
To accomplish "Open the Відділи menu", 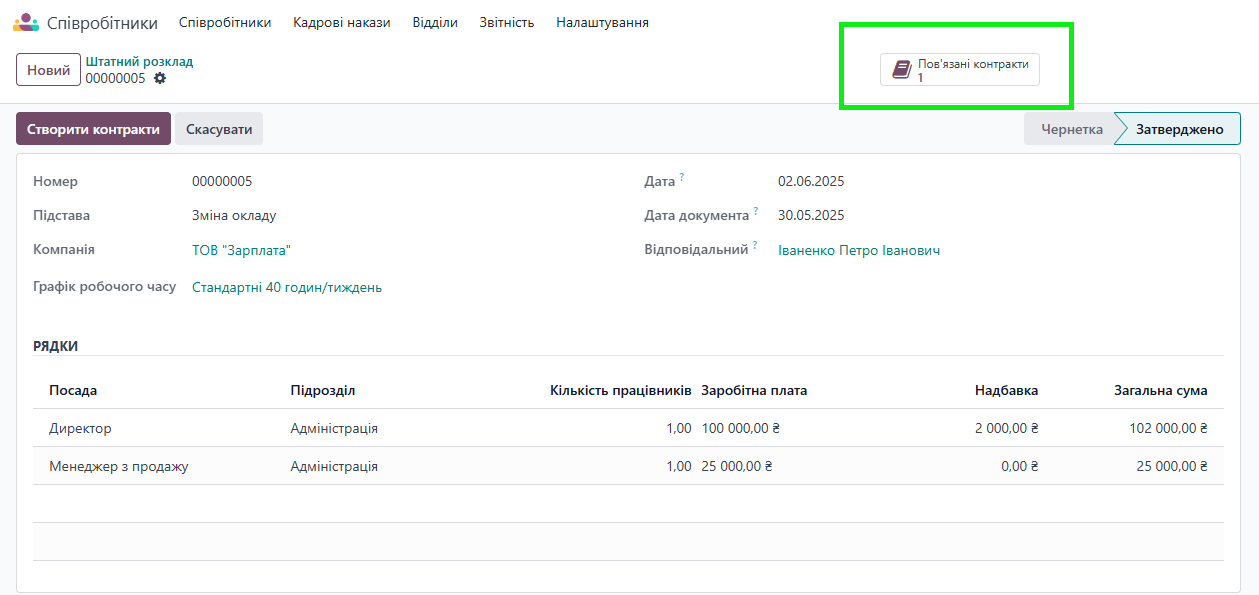I will [x=435, y=22].
